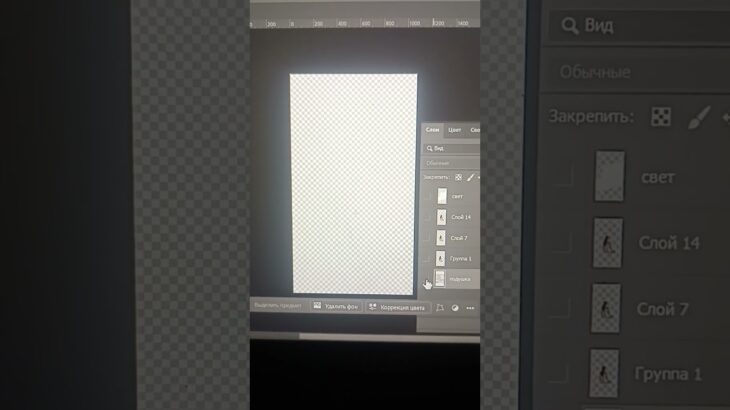730x410 pixels.
Task: Toggle visibility of Слой 7 in enlarged panel
Action: [561, 308]
